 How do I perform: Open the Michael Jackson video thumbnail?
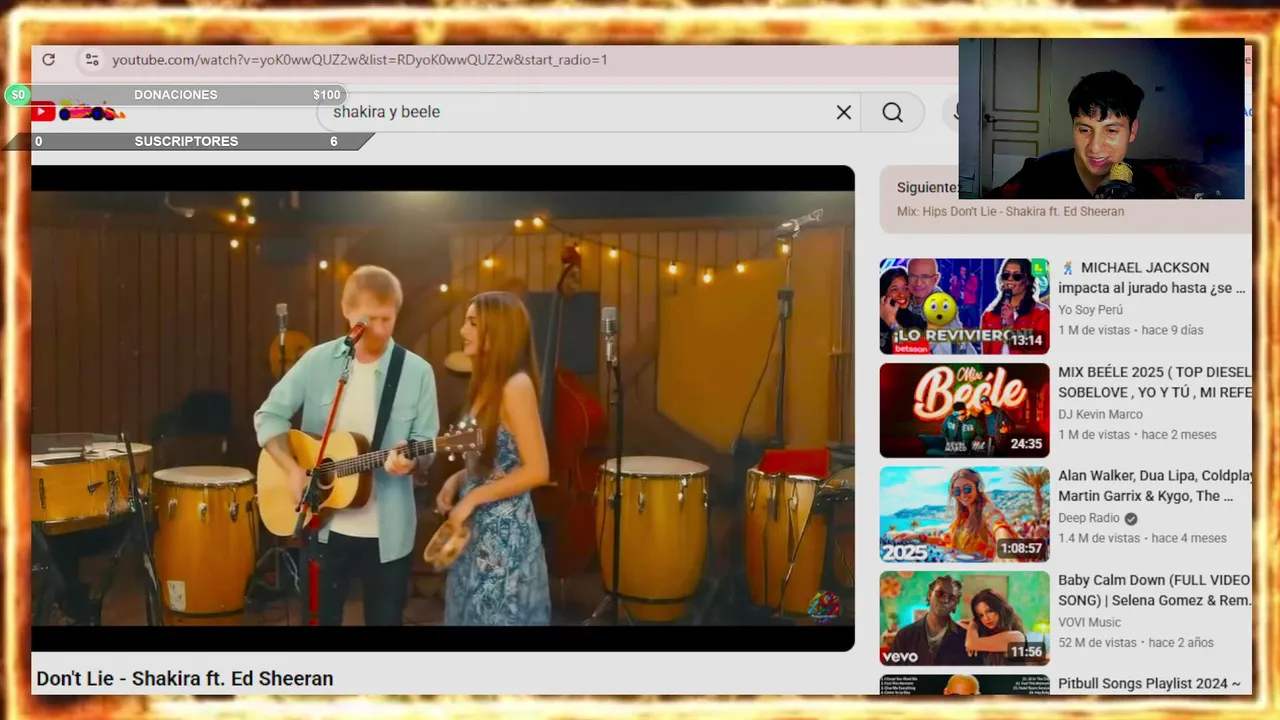[964, 306]
